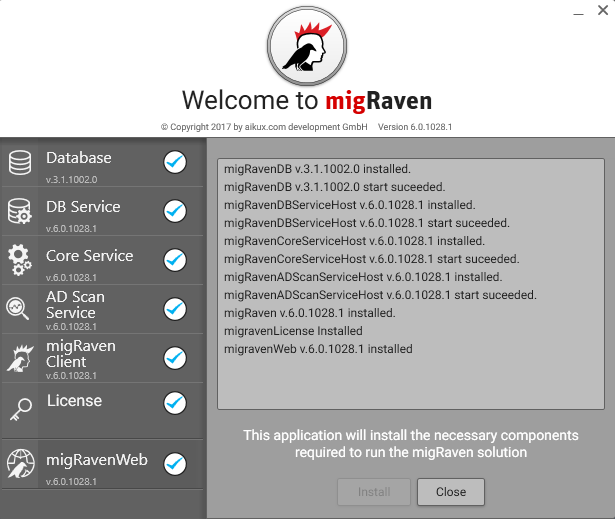The height and width of the screenshot is (519, 615).
Task: Select the migRavenWeb component label
Action: (x=97, y=460)
